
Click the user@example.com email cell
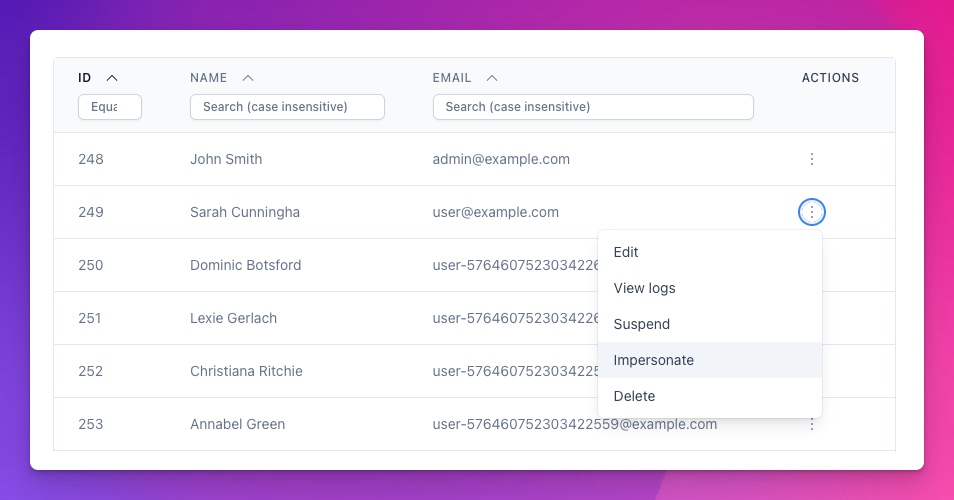pyautogui.click(x=495, y=212)
